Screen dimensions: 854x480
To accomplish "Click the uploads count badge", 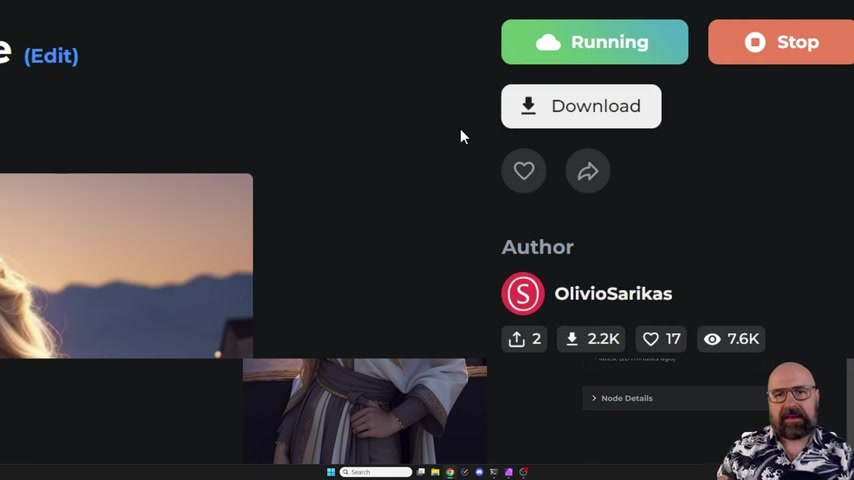I will [525, 339].
